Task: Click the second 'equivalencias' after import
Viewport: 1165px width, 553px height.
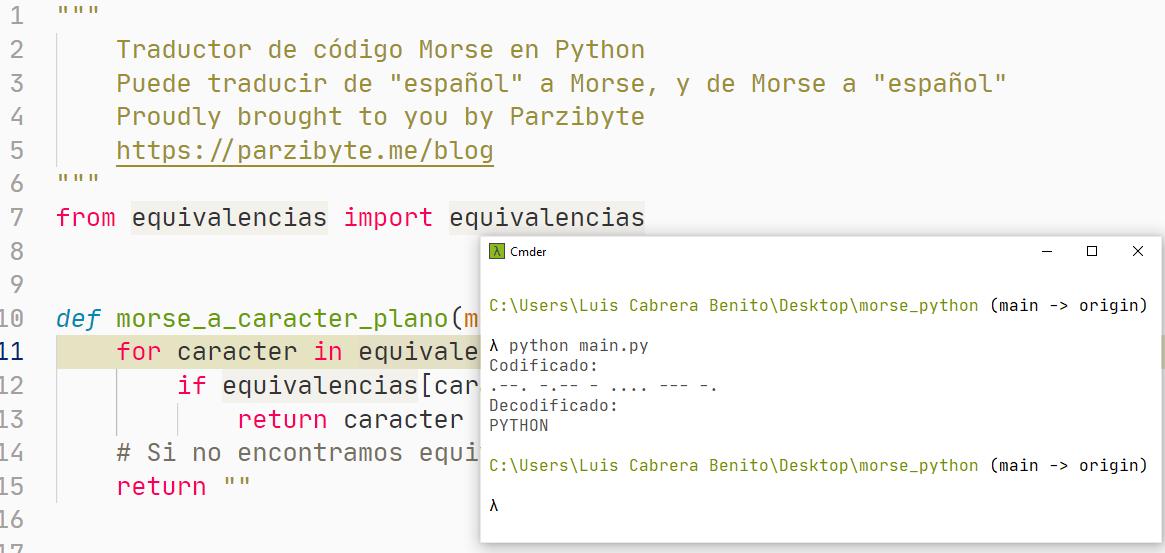Action: [x=547, y=218]
